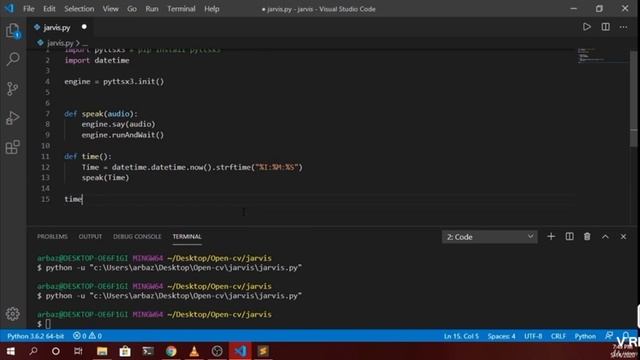Close the terminal panel
Image resolution: width=640 pixels, height=360 pixels.
623,237
